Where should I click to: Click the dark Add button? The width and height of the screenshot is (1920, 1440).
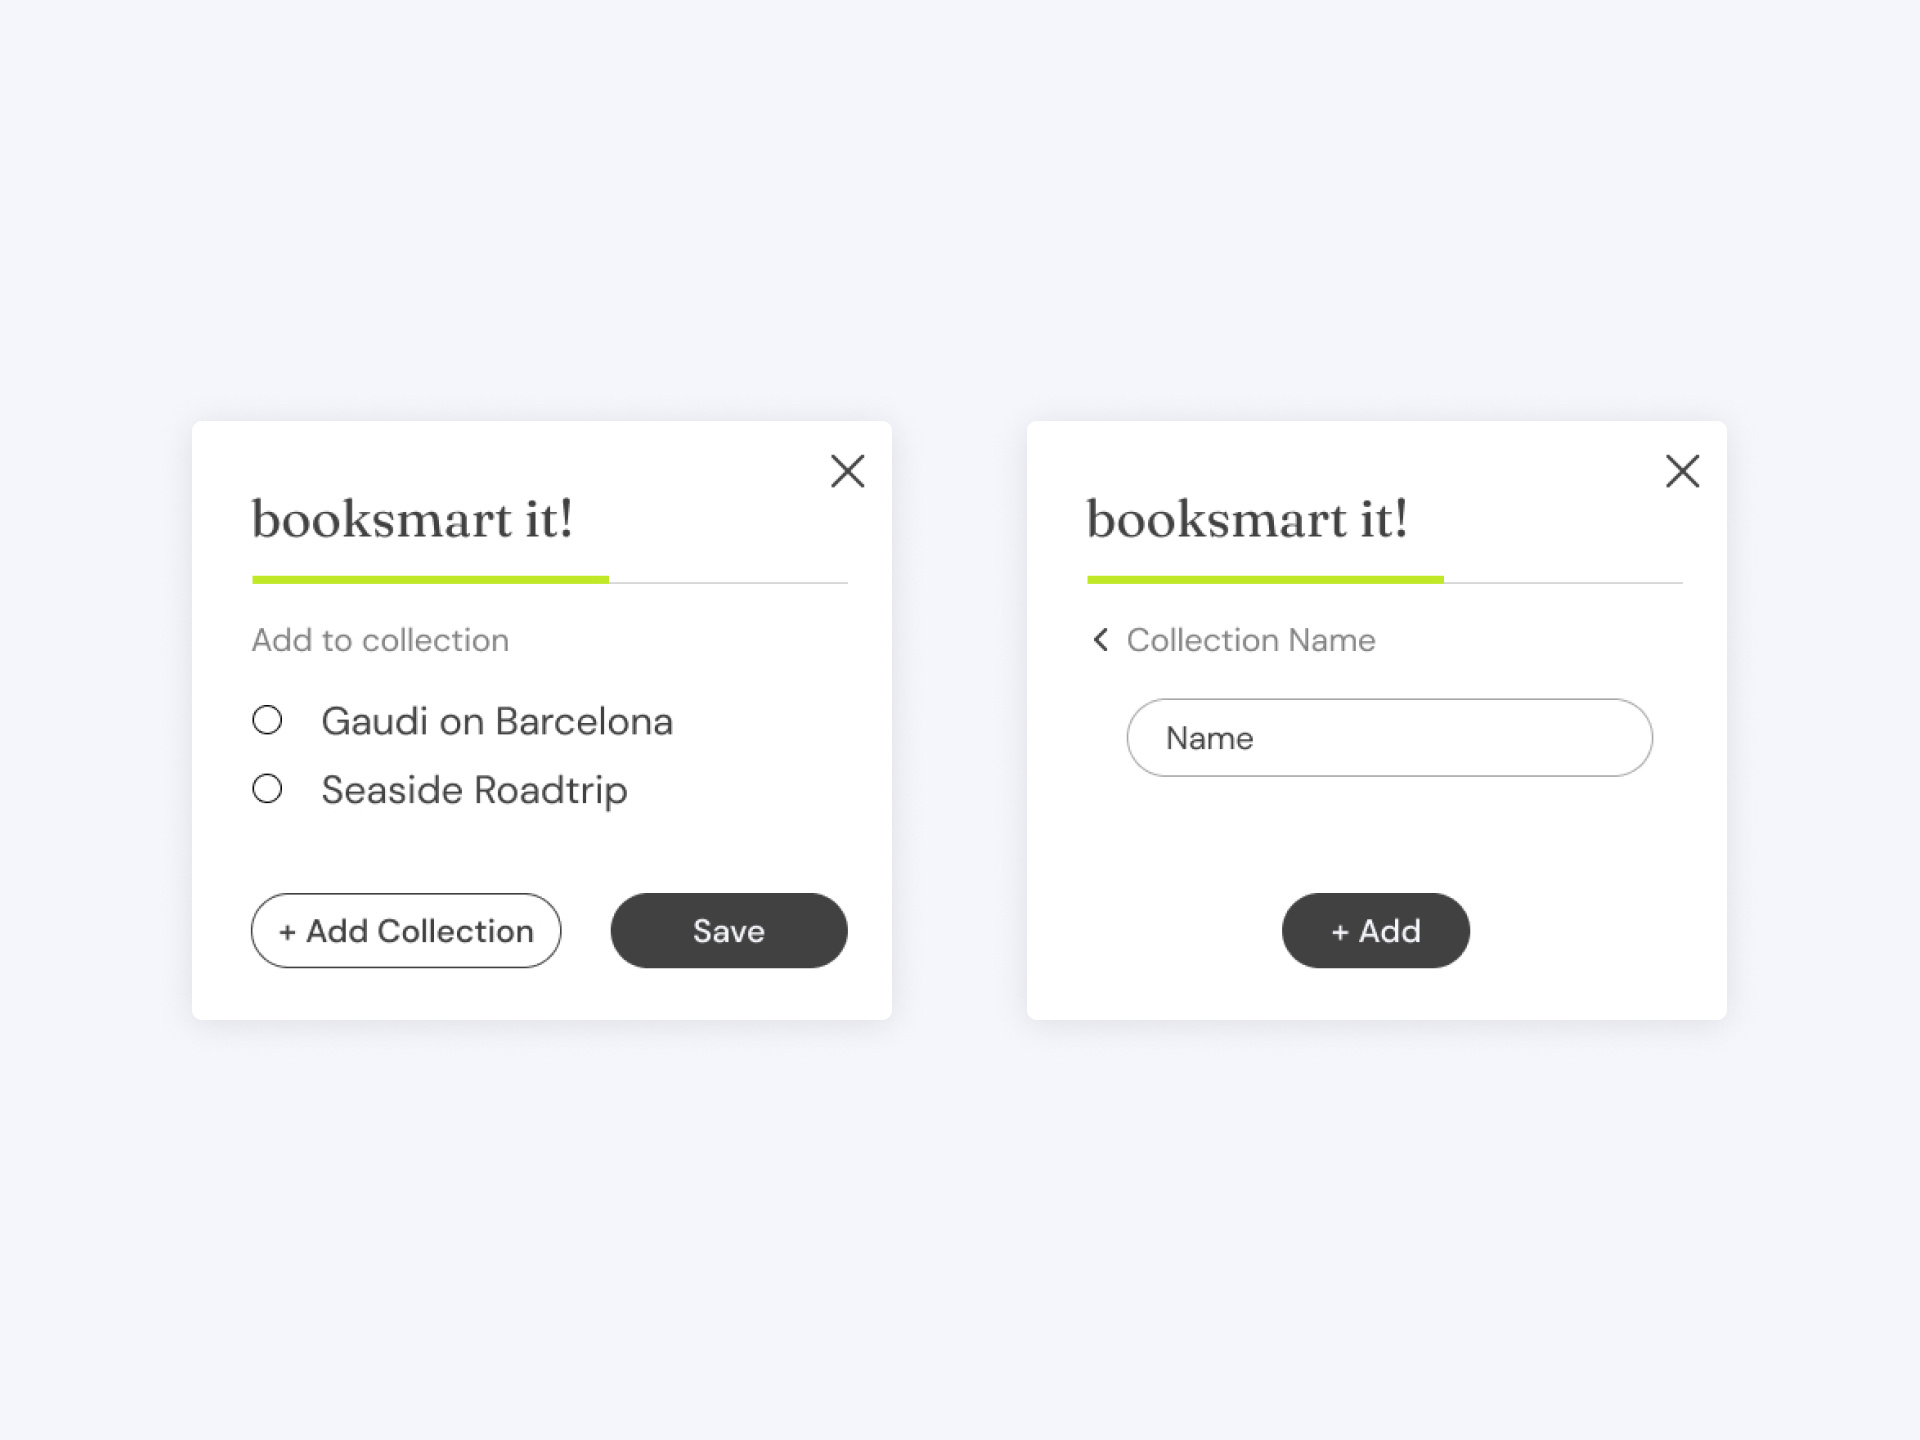pos(1376,930)
